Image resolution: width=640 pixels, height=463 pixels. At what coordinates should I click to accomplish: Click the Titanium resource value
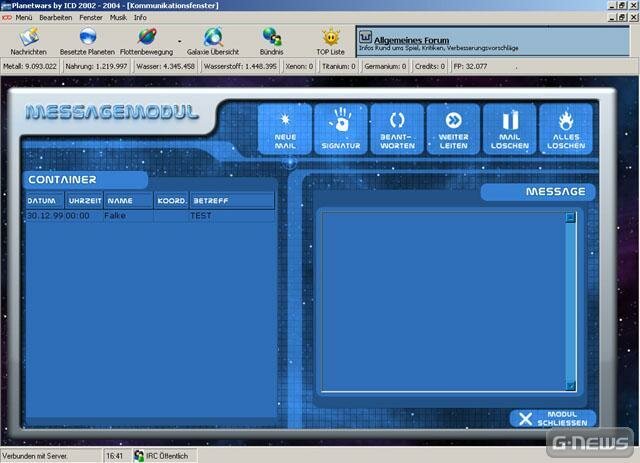[x=338, y=66]
